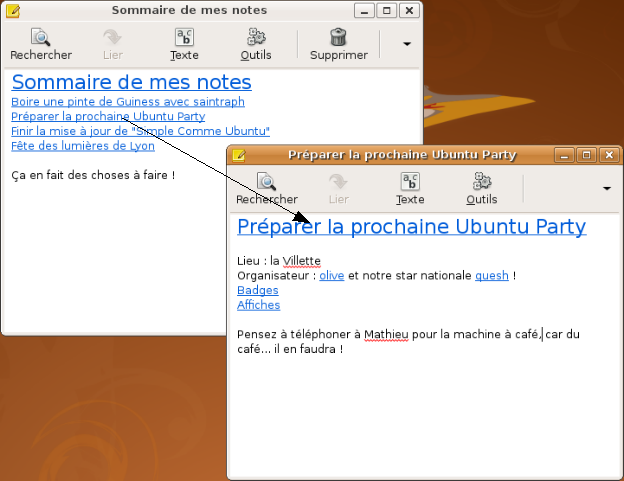This screenshot has width=624, height=481.
Task: Click Lier icon in Ubuntu Party note
Action: pos(339,183)
